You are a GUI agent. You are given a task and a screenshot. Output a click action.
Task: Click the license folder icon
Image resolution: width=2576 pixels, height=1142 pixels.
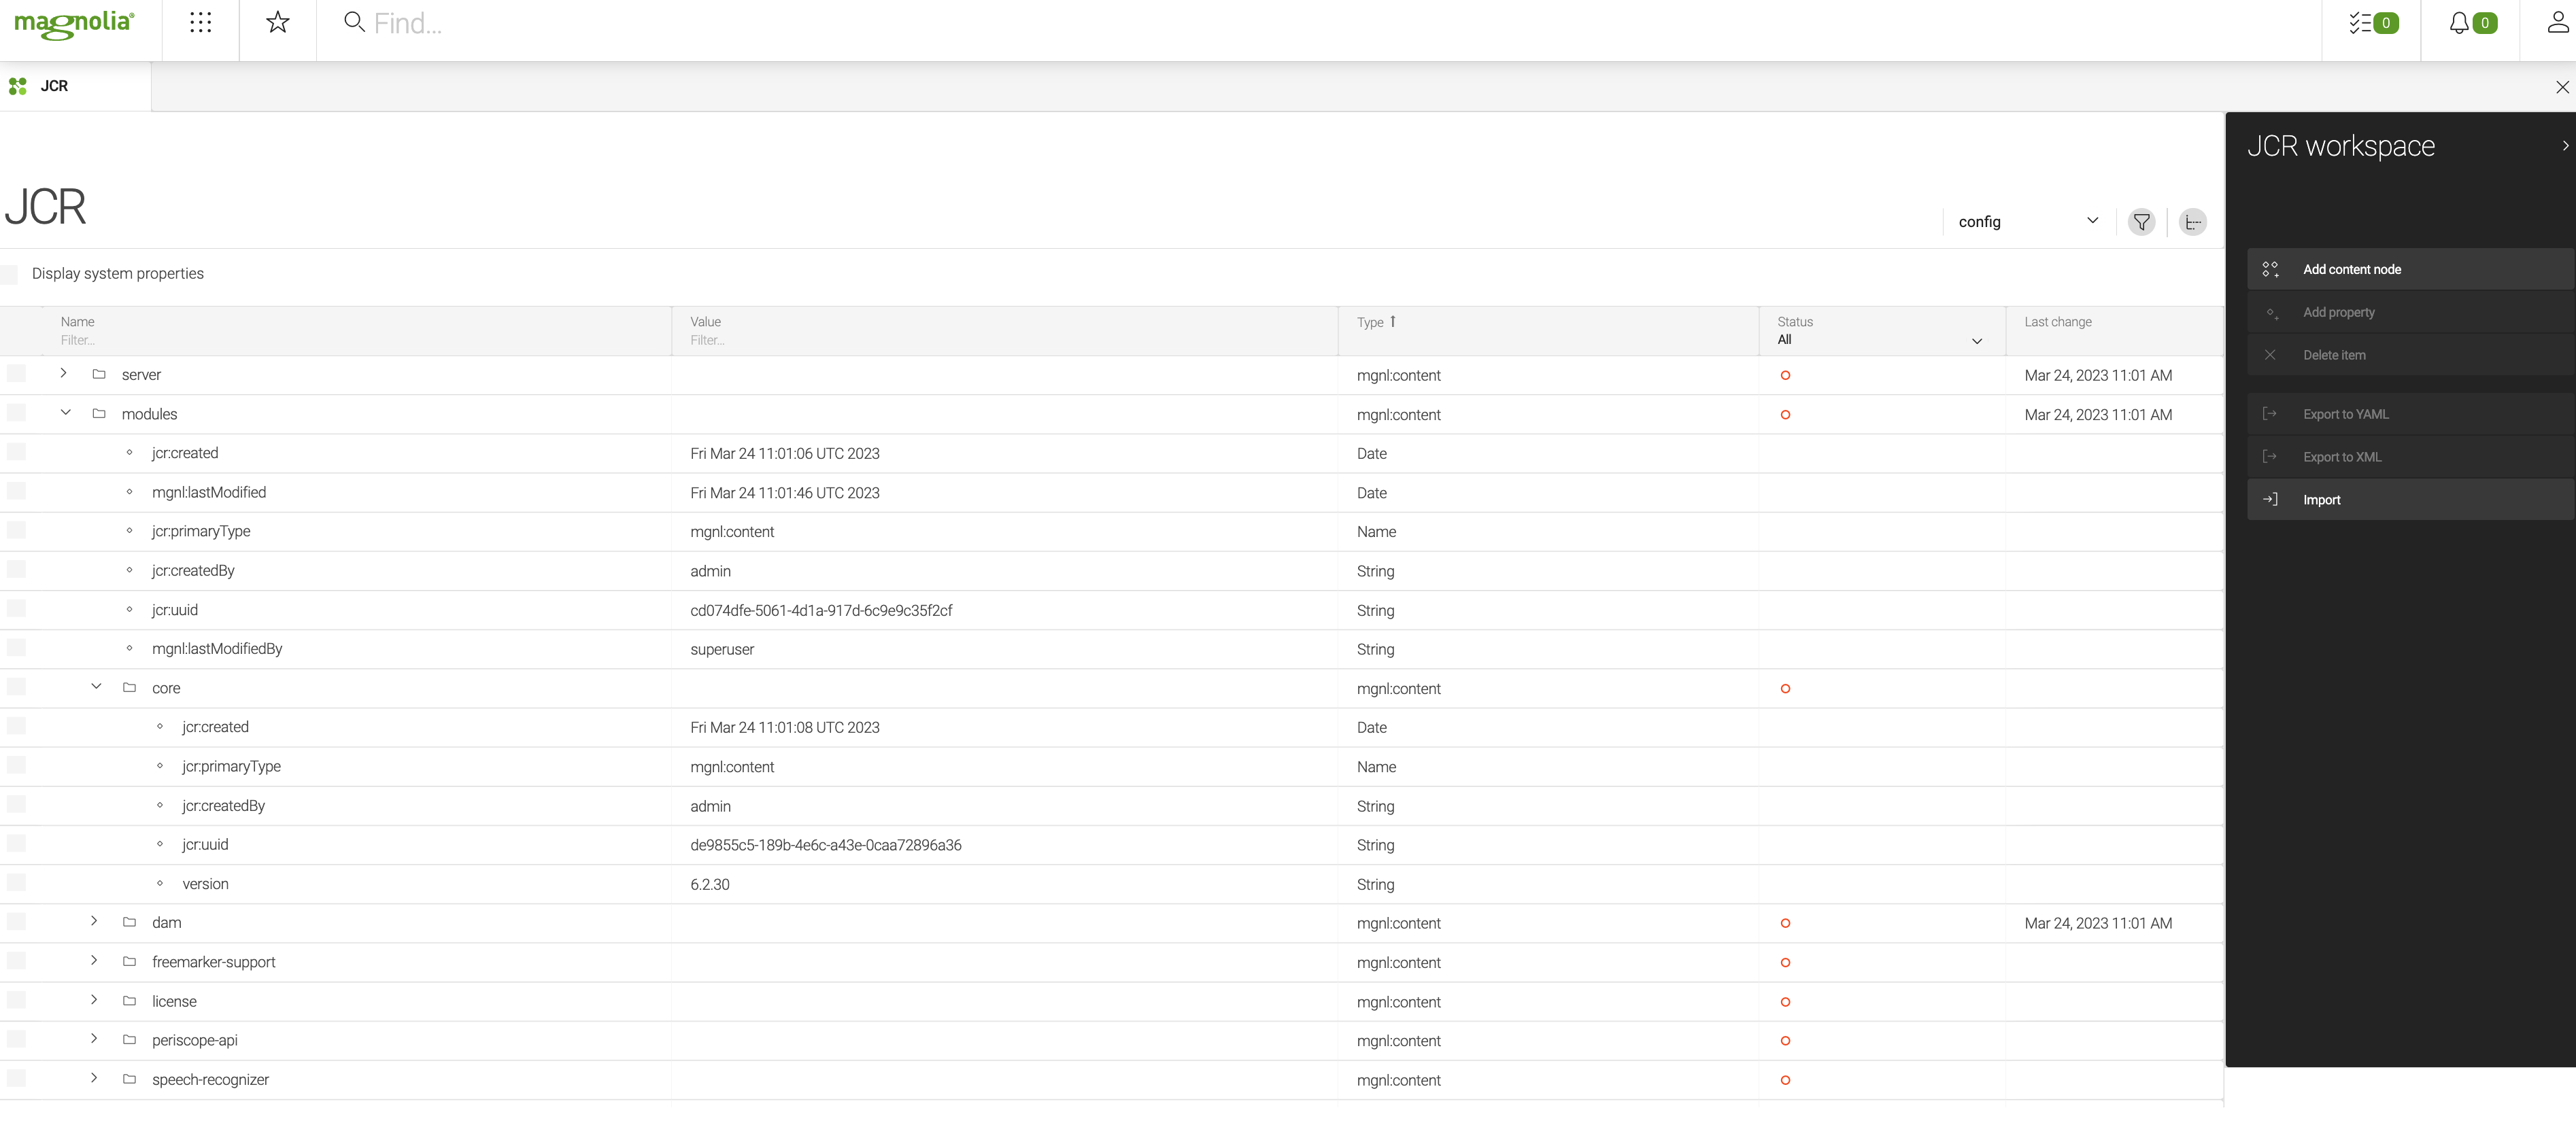129,1000
